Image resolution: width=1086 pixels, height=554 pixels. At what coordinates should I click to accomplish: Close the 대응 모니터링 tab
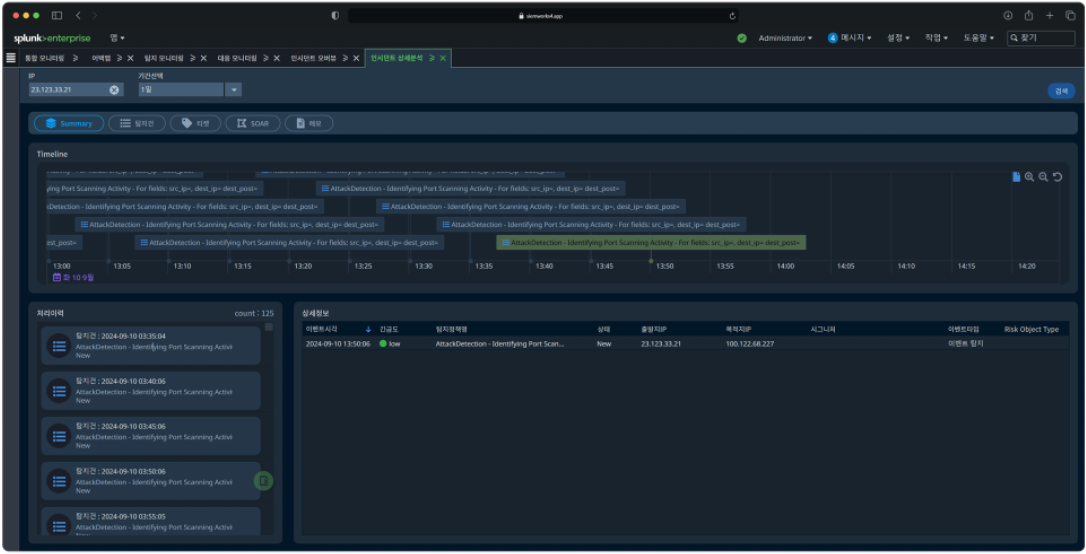point(276,58)
